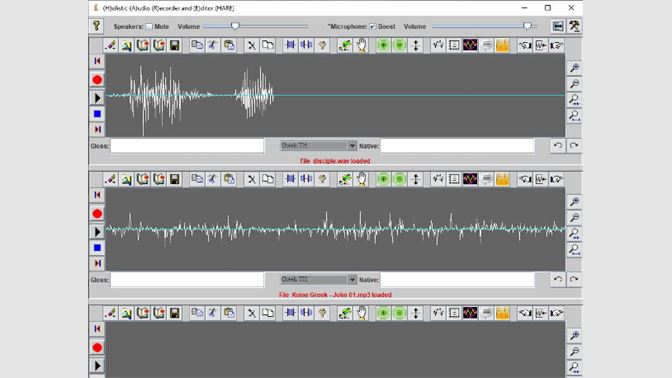The image size is (672, 378).
Task: Click orange bars icon in empty bottom panel
Action: click(x=502, y=312)
